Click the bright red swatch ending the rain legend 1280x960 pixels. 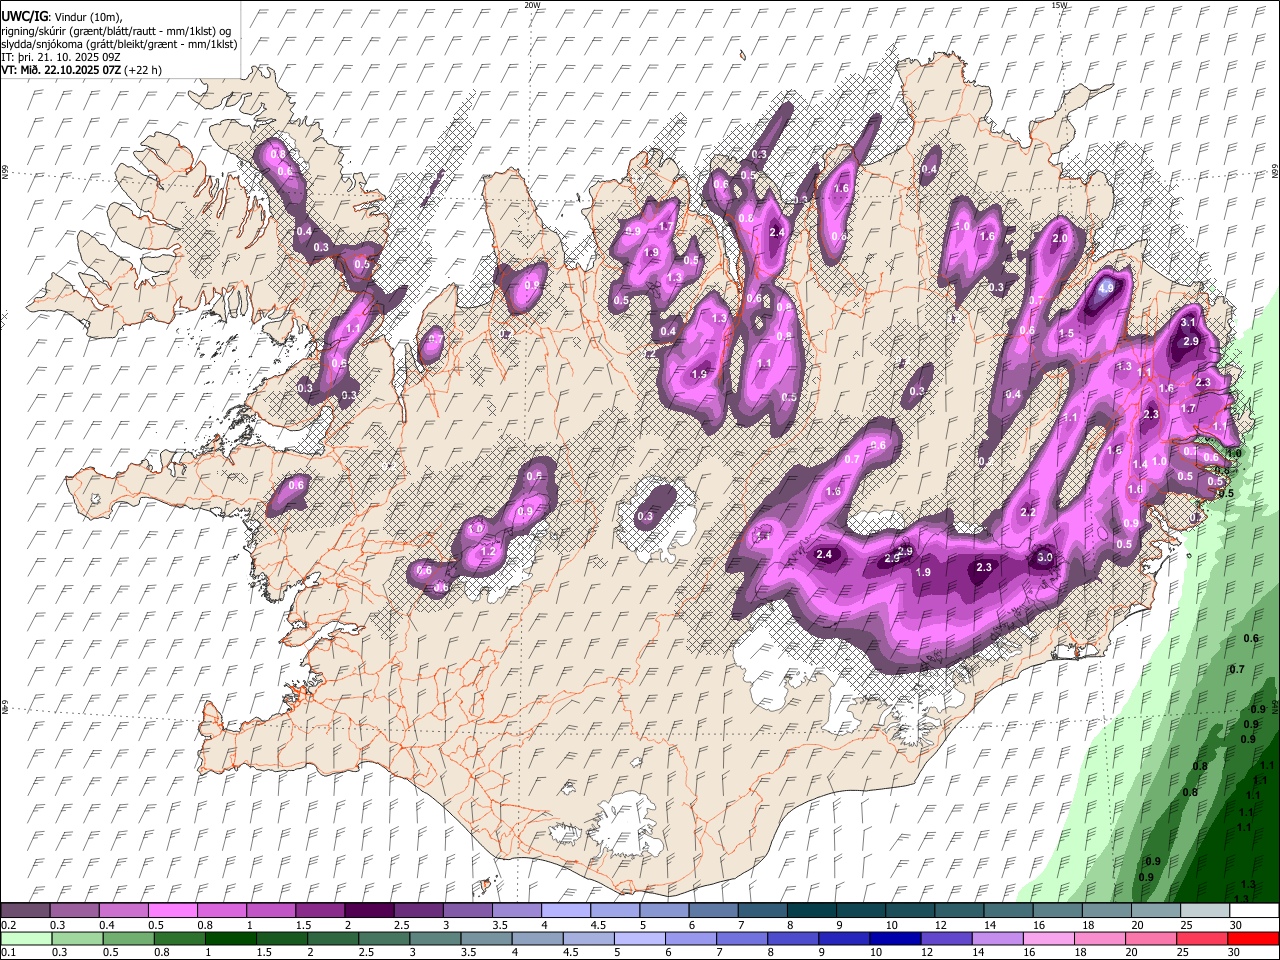pyautogui.click(x=1253, y=939)
